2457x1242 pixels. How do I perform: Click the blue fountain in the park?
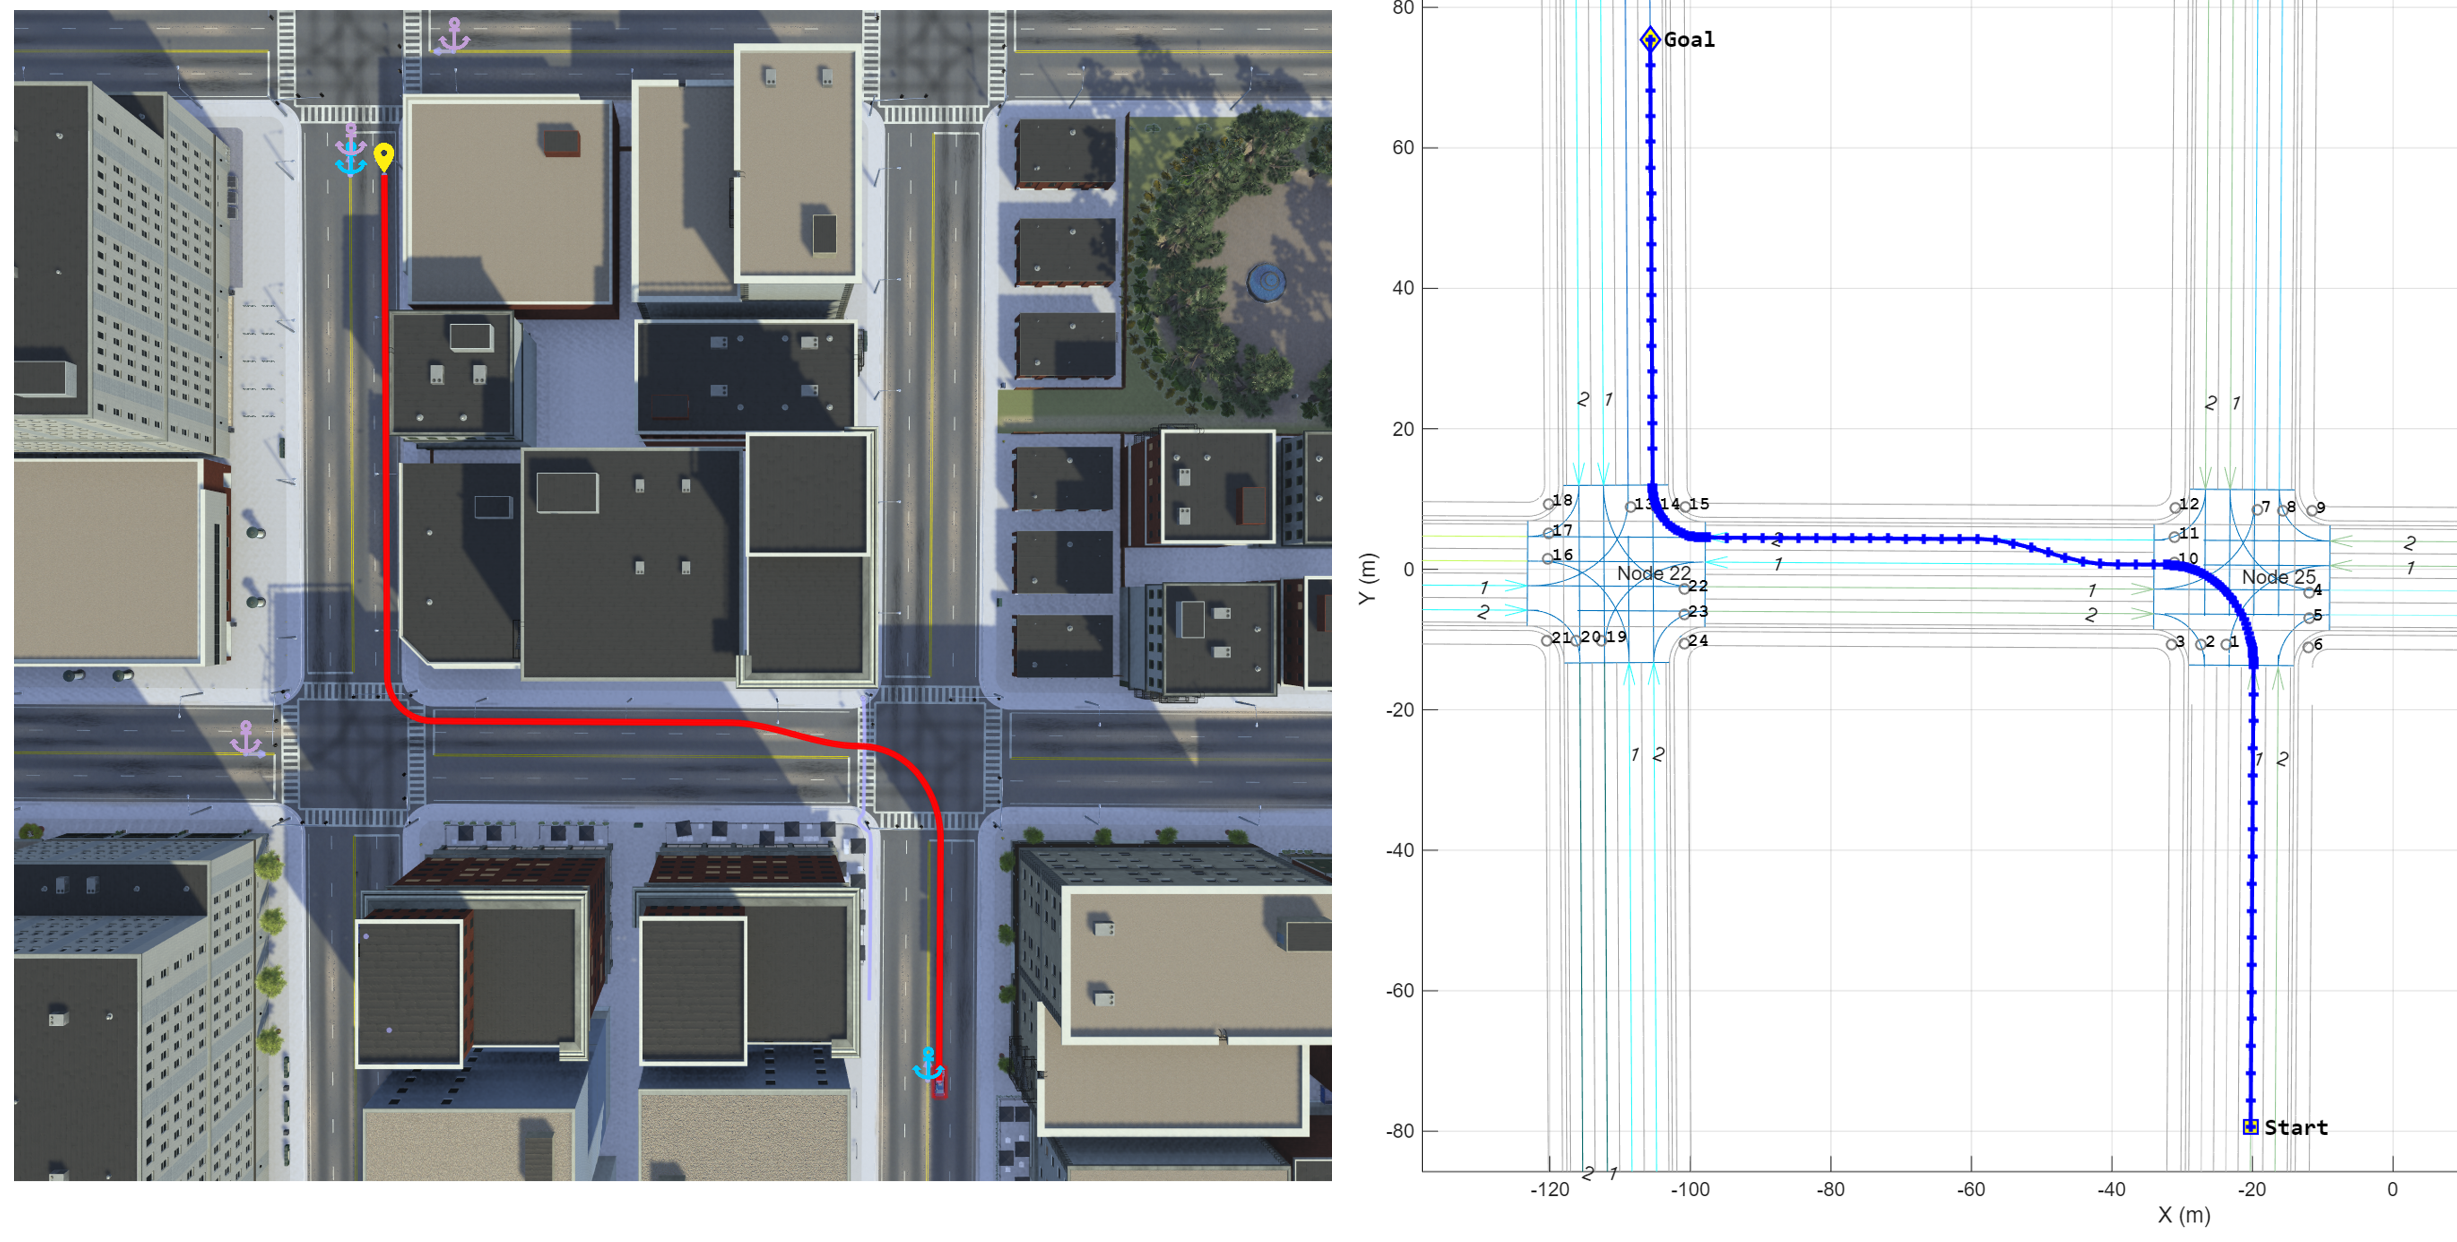tap(1267, 281)
